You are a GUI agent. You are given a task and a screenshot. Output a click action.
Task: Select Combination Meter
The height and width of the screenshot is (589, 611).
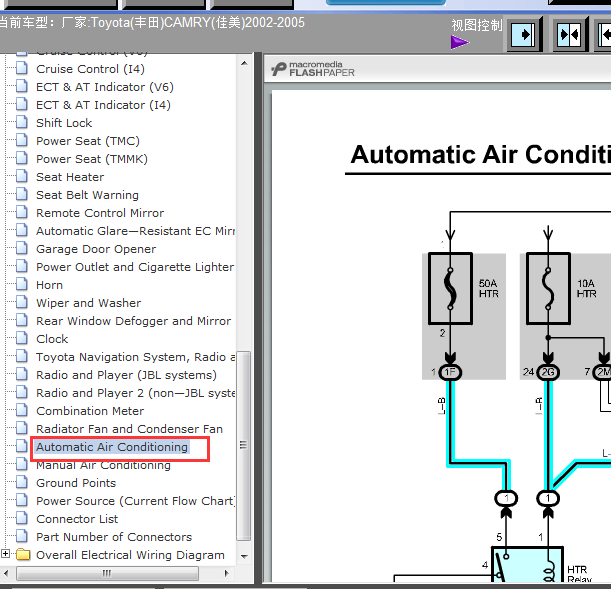[x=90, y=411]
